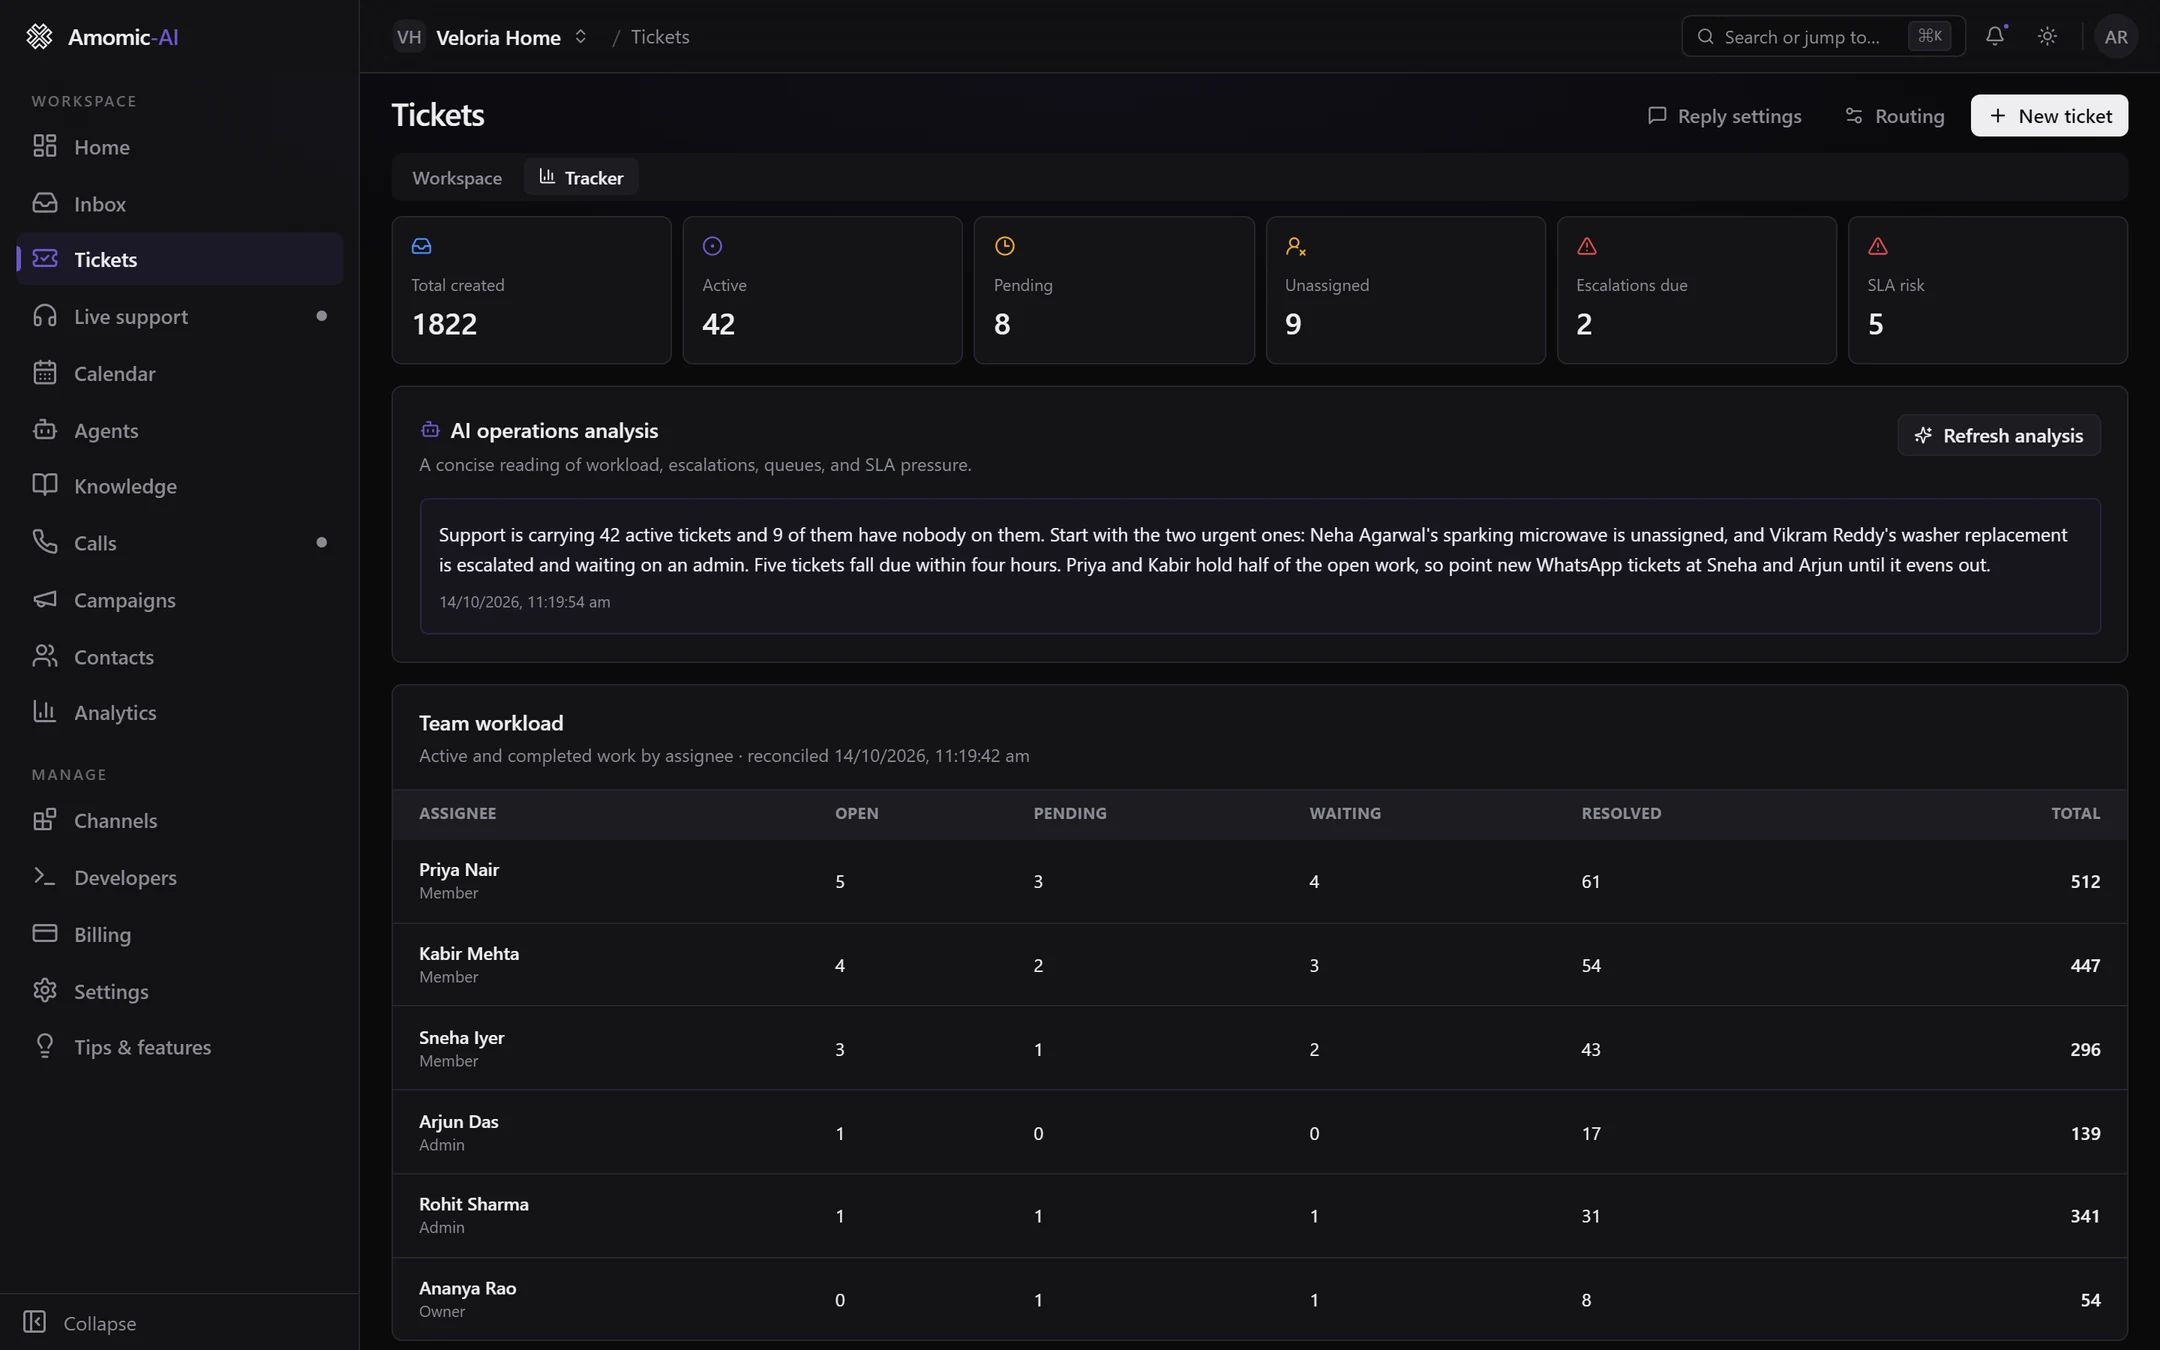Click the Escalations due card

tap(1696, 290)
